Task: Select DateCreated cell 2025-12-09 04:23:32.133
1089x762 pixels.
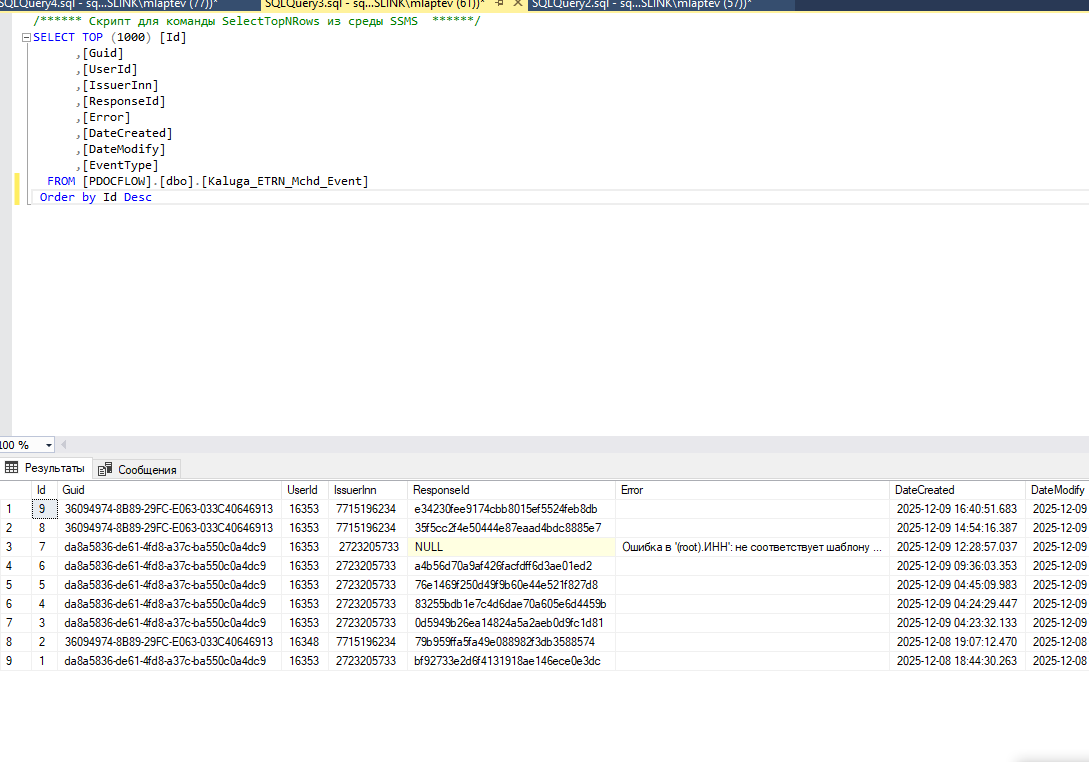Action: (958, 623)
